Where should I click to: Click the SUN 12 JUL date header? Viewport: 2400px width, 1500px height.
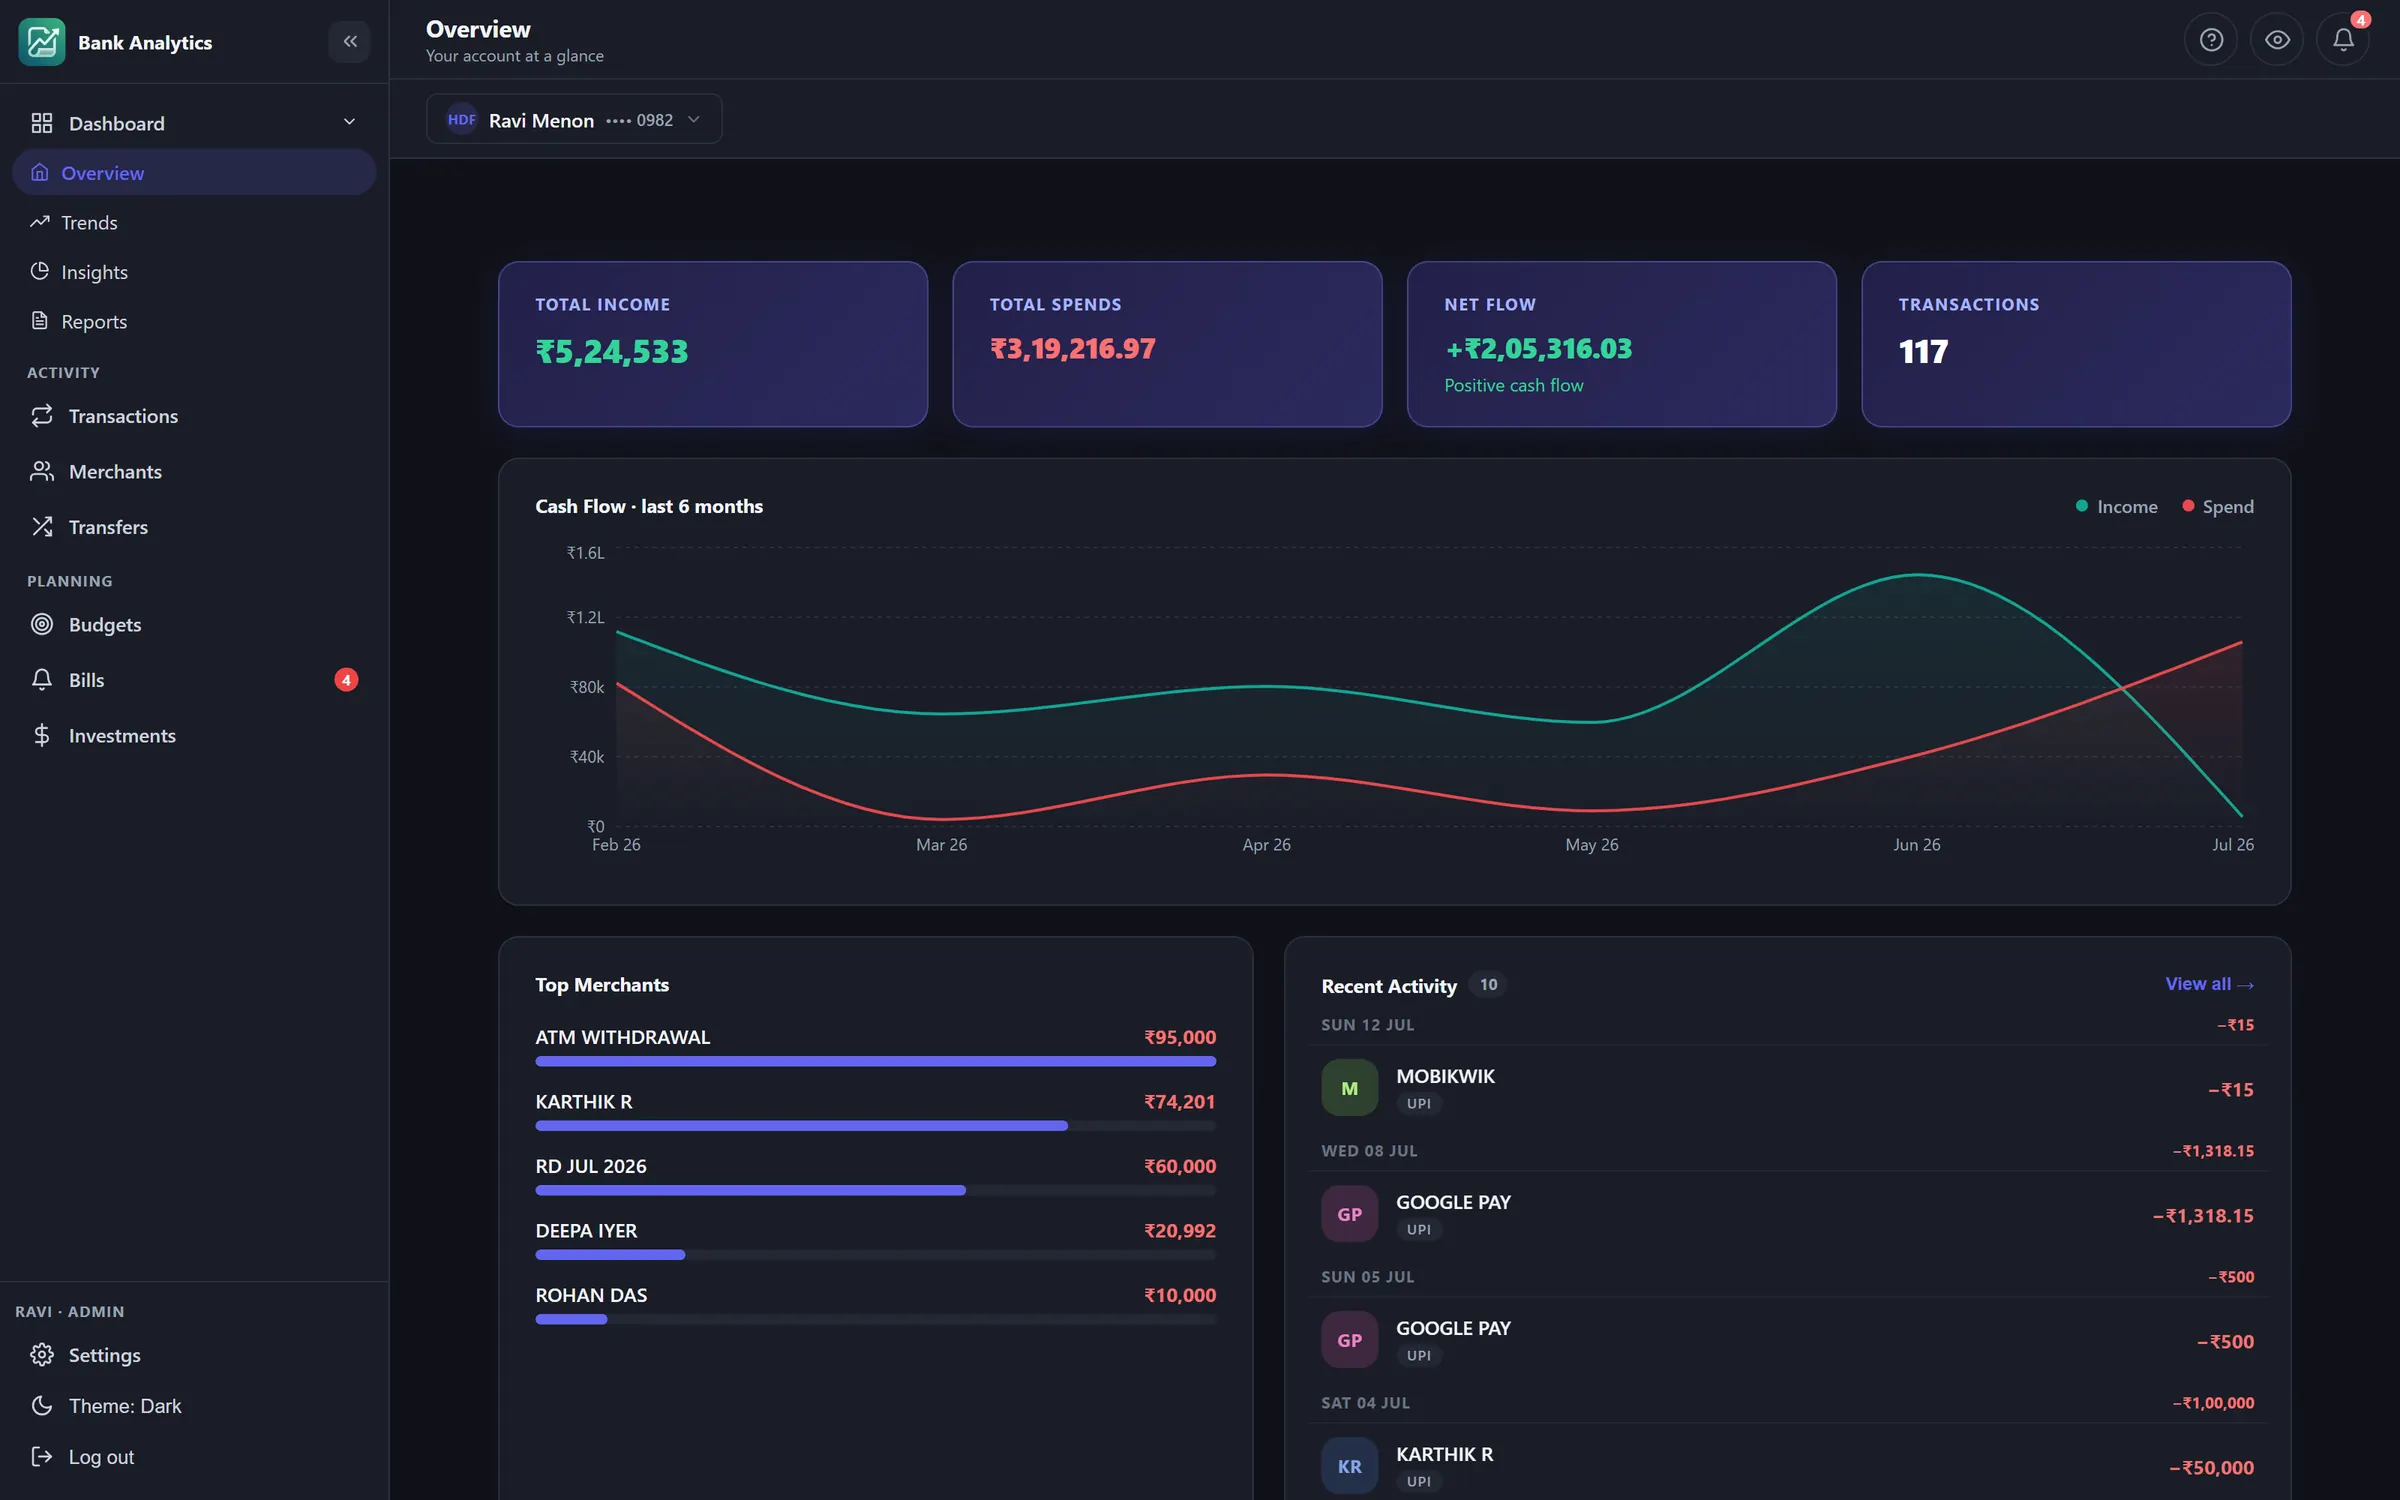[1367, 1025]
